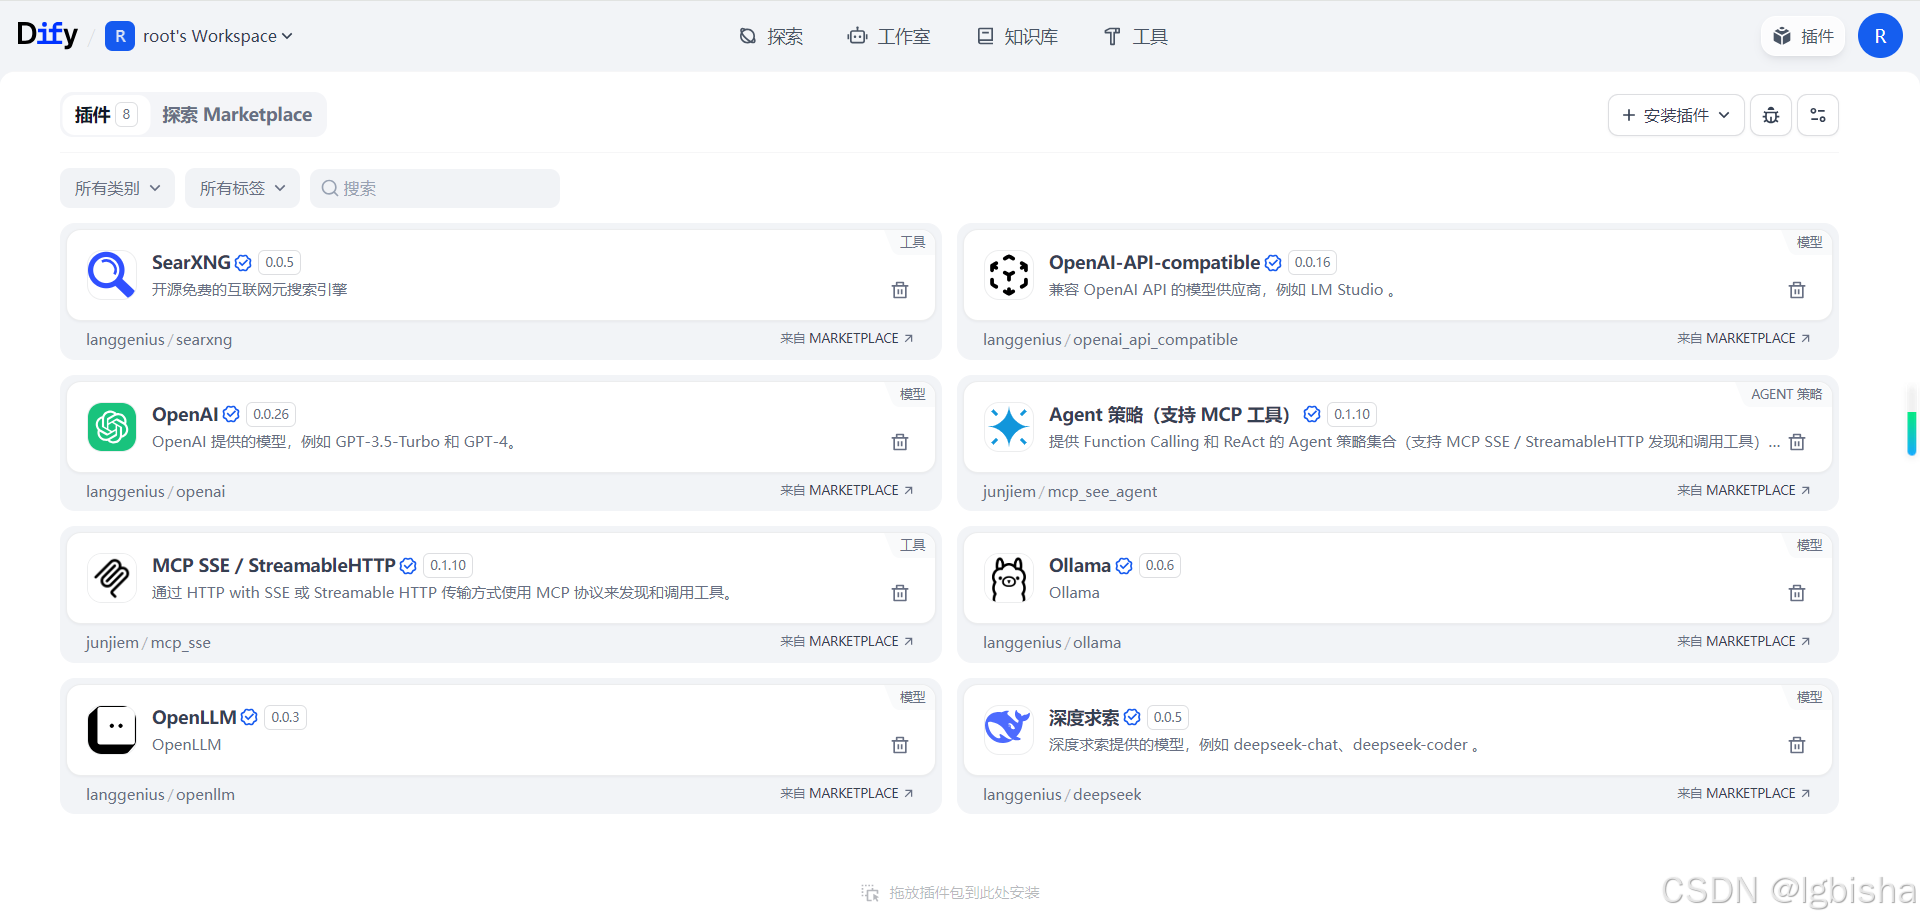The image size is (1920, 922).
Task: Click the OpenAI-API-compatible title
Action: coord(1154,262)
